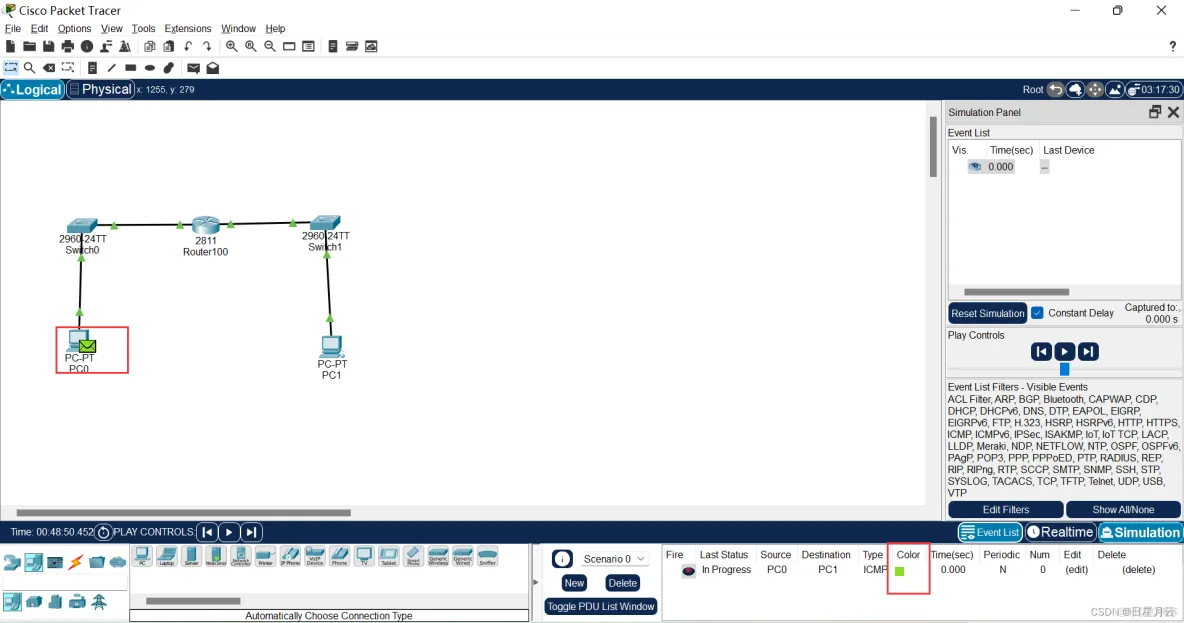Choose the Draw Ellipse tool
This screenshot has width=1184, height=623.
click(150, 68)
